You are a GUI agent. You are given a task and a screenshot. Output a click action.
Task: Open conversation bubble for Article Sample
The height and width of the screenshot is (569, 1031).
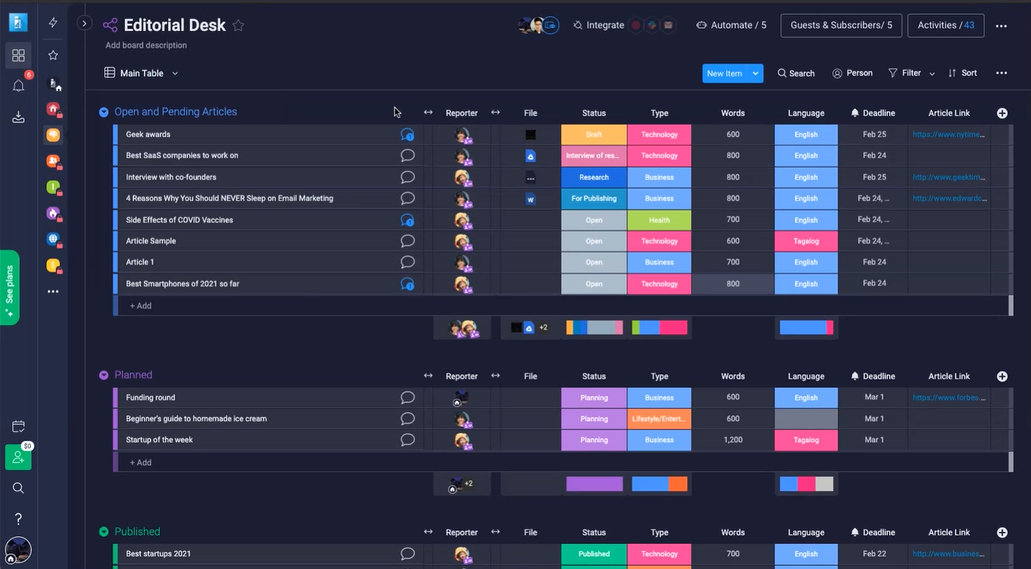pyautogui.click(x=407, y=241)
